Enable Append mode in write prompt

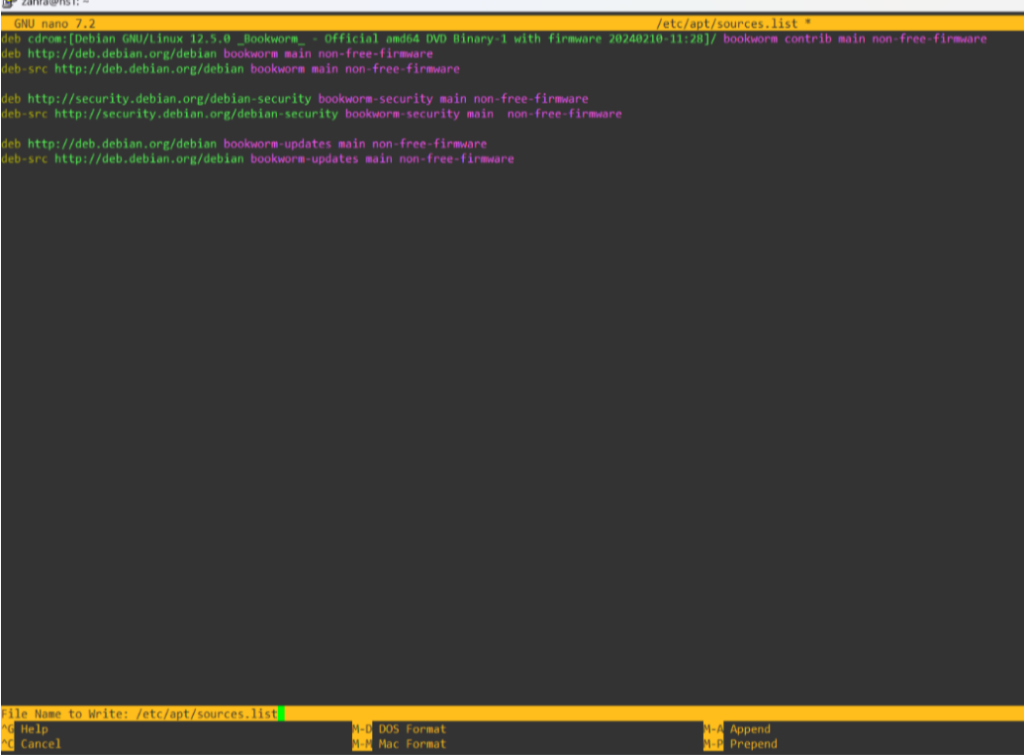pyautogui.click(x=749, y=729)
